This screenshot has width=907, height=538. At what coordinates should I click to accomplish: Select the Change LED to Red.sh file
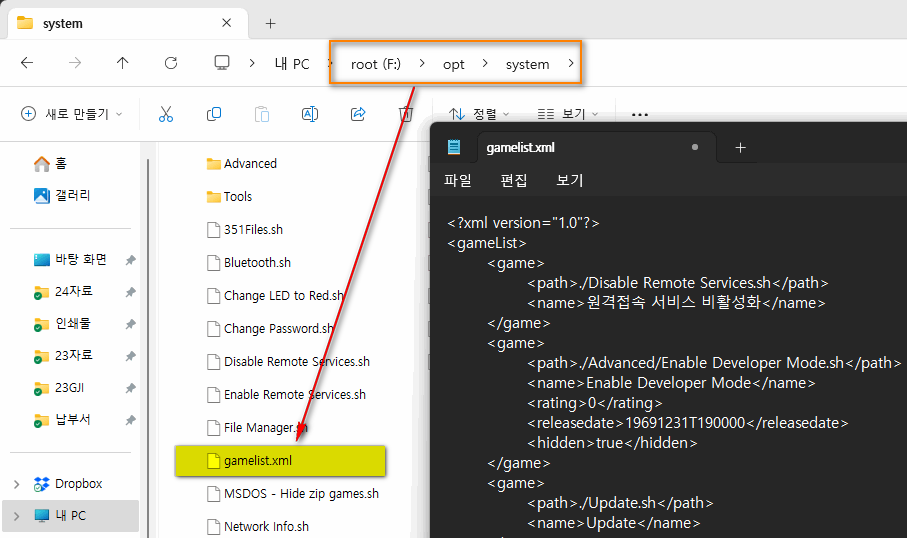pyautogui.click(x=275, y=296)
